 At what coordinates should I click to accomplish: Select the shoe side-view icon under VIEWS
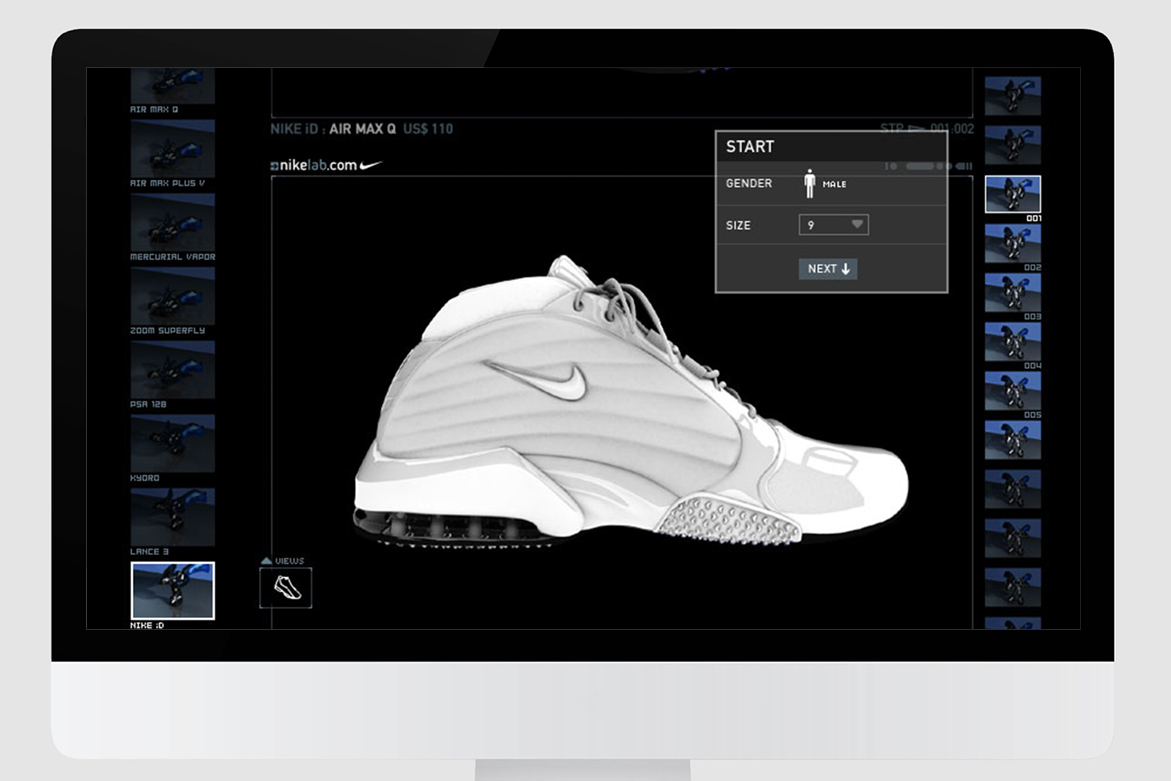point(286,588)
